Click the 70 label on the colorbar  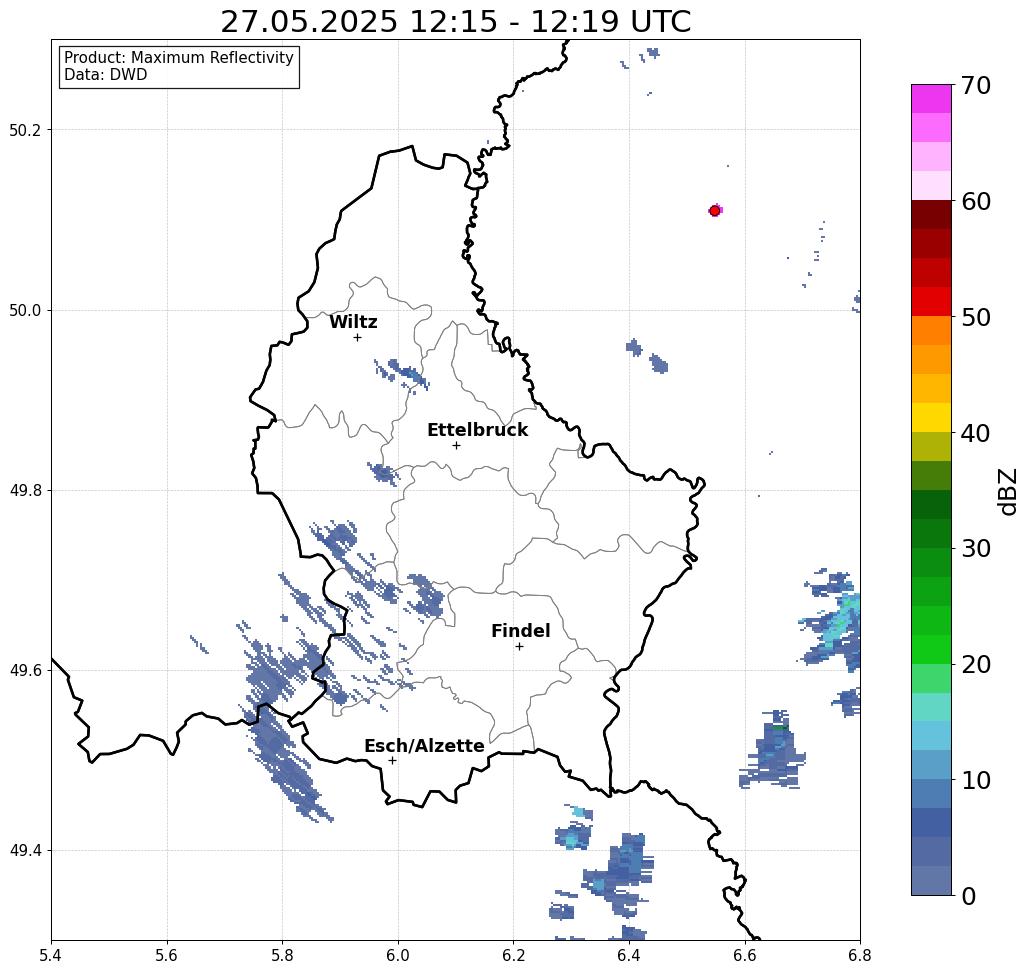(x=975, y=85)
